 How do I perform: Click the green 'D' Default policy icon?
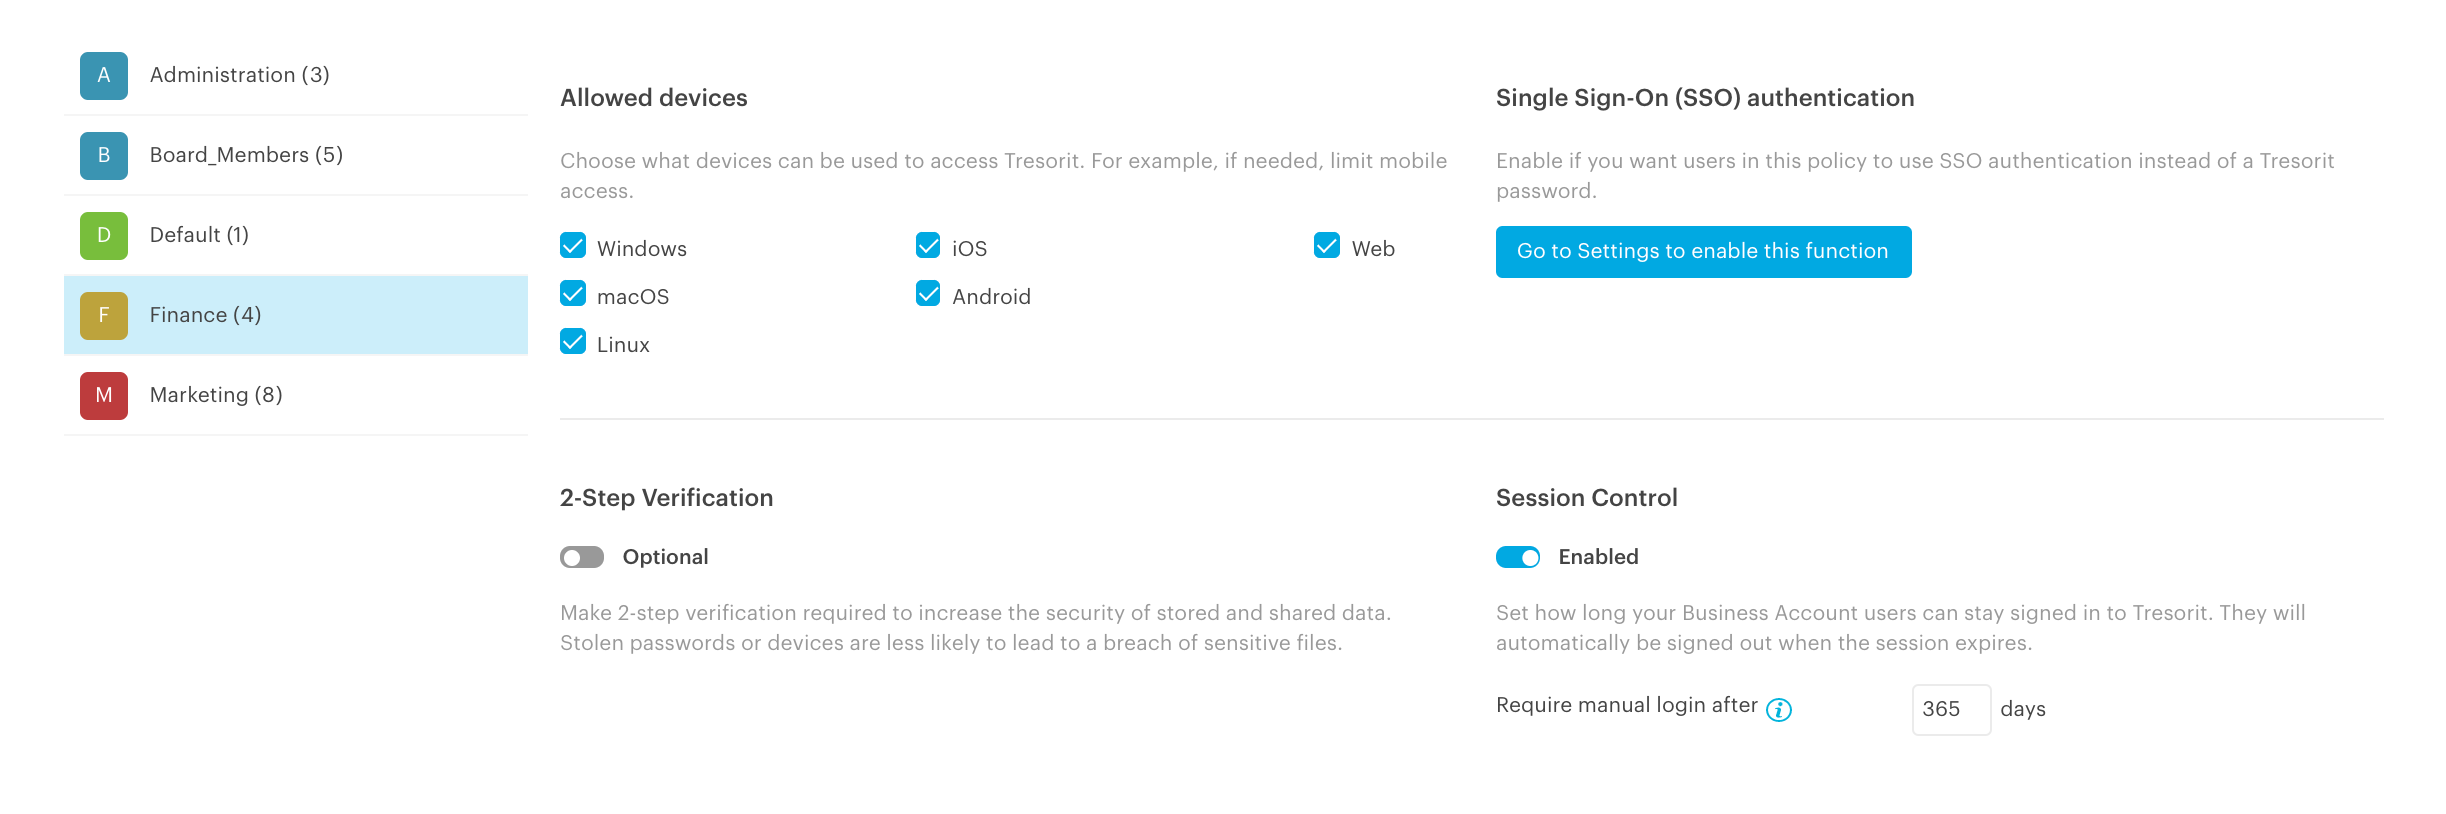point(104,236)
